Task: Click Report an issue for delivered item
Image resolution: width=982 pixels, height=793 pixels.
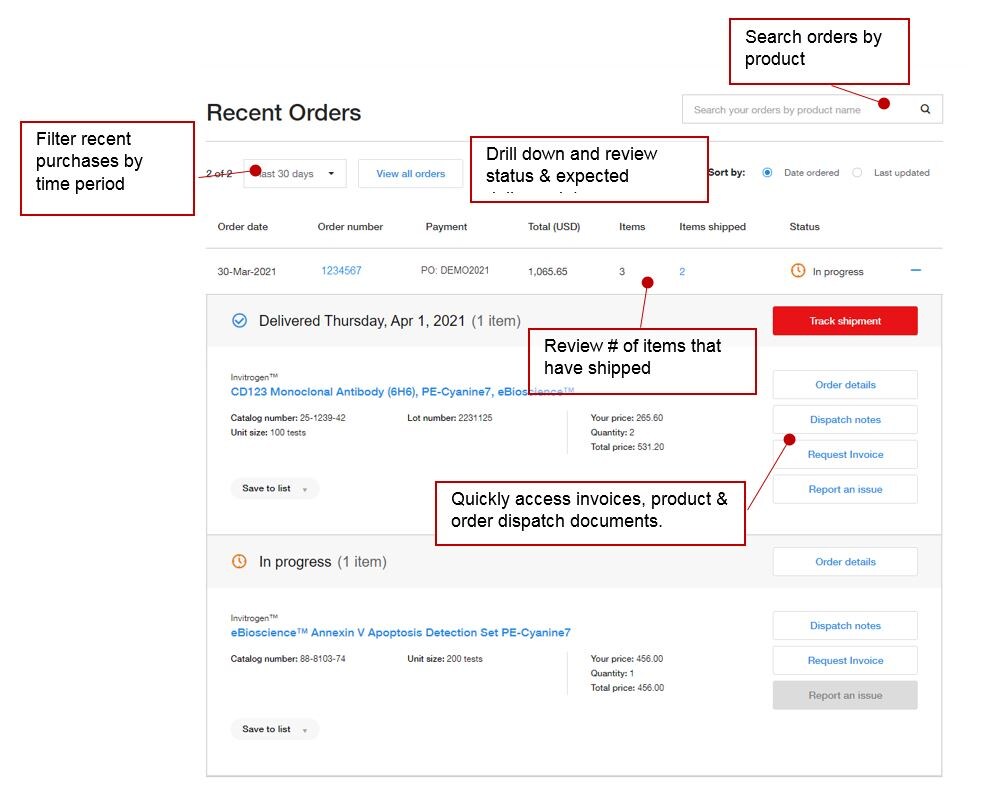Action: coord(844,490)
